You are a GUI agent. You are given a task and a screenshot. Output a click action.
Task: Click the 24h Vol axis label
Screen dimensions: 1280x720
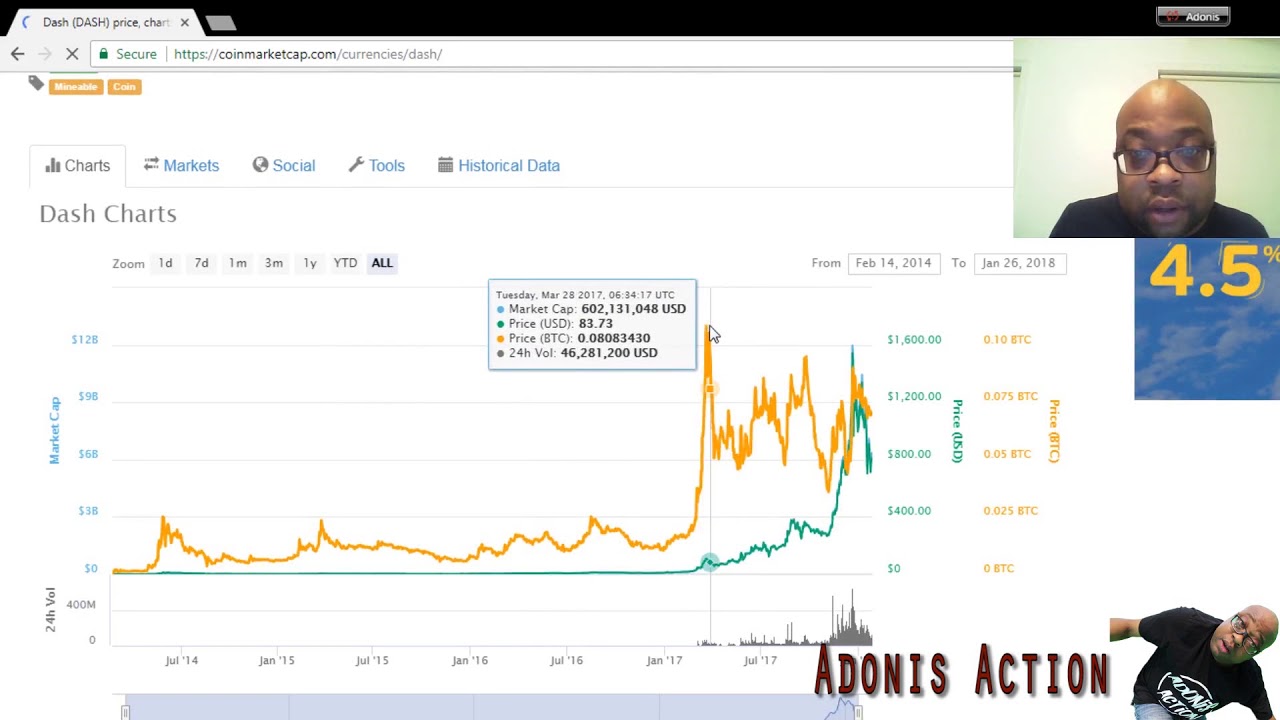51,610
